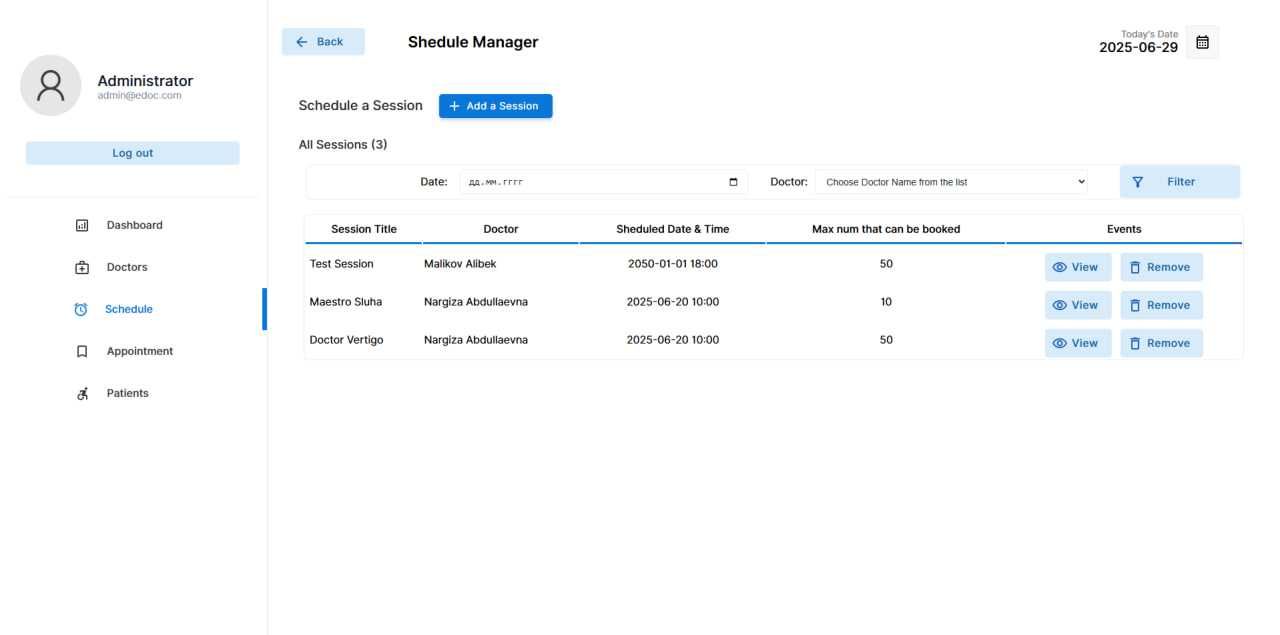Image resolution: width=1280 pixels, height=635 pixels.
Task: Click the Max num that can be booked header
Action: [x=886, y=229]
